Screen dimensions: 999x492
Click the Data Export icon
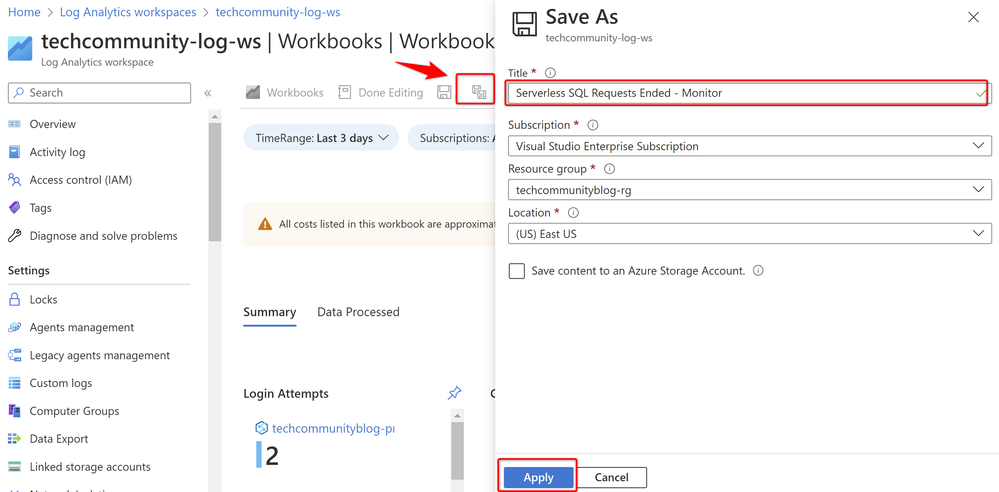pyautogui.click(x=15, y=438)
